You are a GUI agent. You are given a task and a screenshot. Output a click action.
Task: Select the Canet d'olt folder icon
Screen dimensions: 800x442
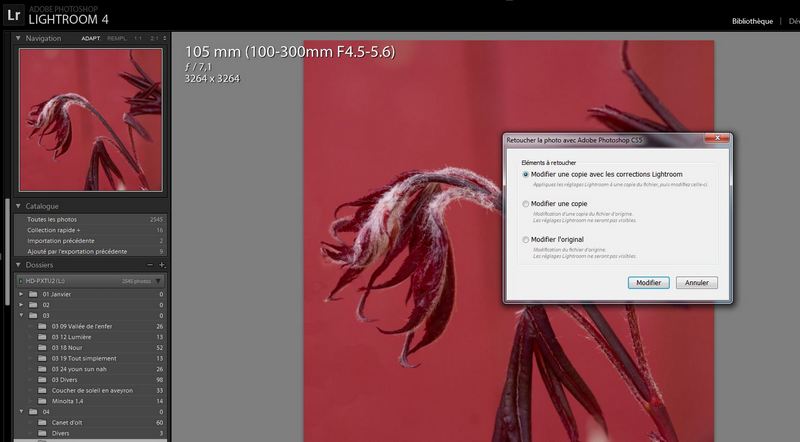click(42, 422)
